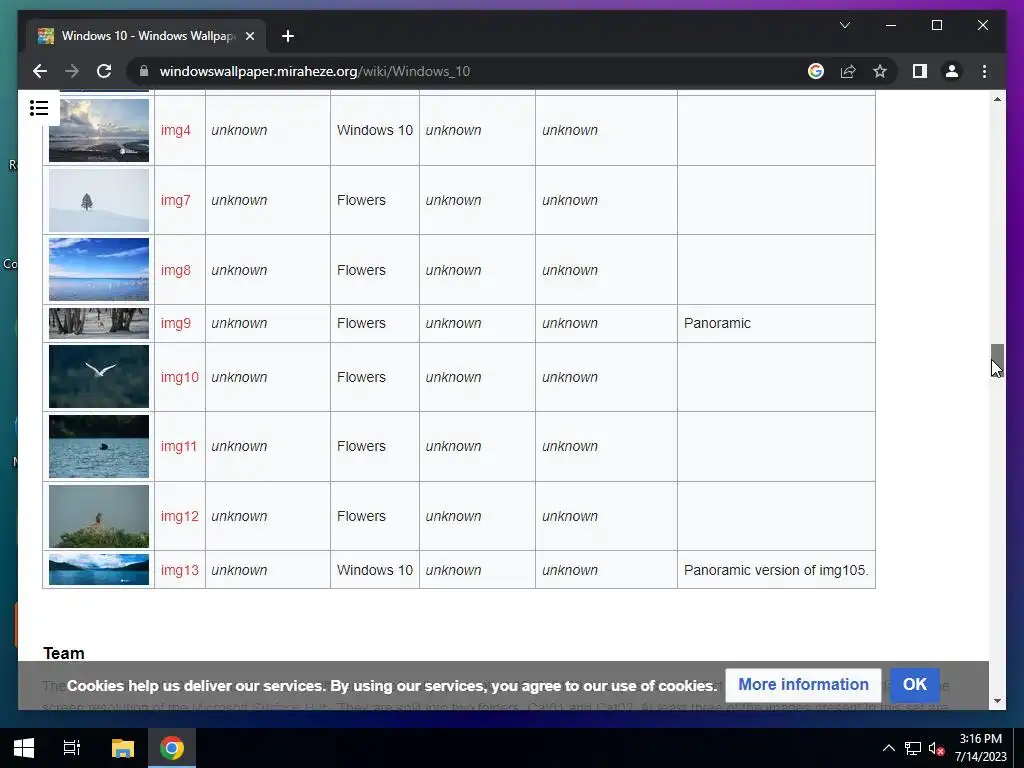The height and width of the screenshot is (768, 1024).
Task: Select 'Panoramic' note in img9 row
Action: click(x=717, y=323)
